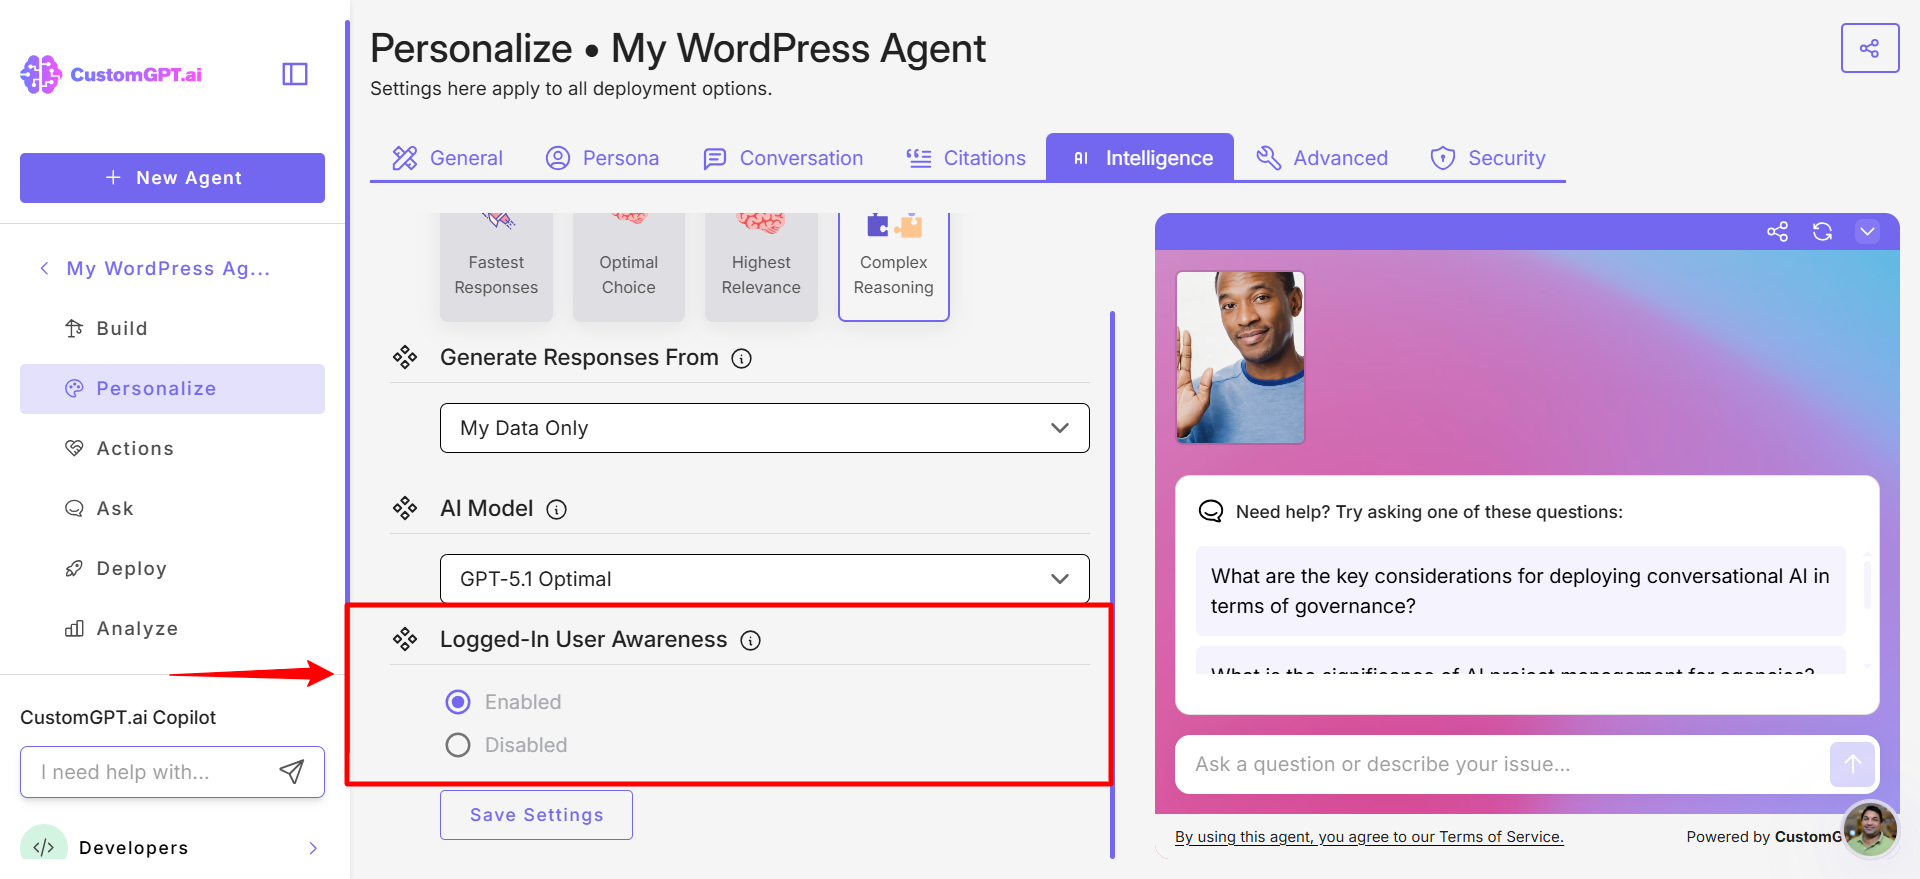Open the GPT-5.1 Optimal model dropdown

point(765,579)
